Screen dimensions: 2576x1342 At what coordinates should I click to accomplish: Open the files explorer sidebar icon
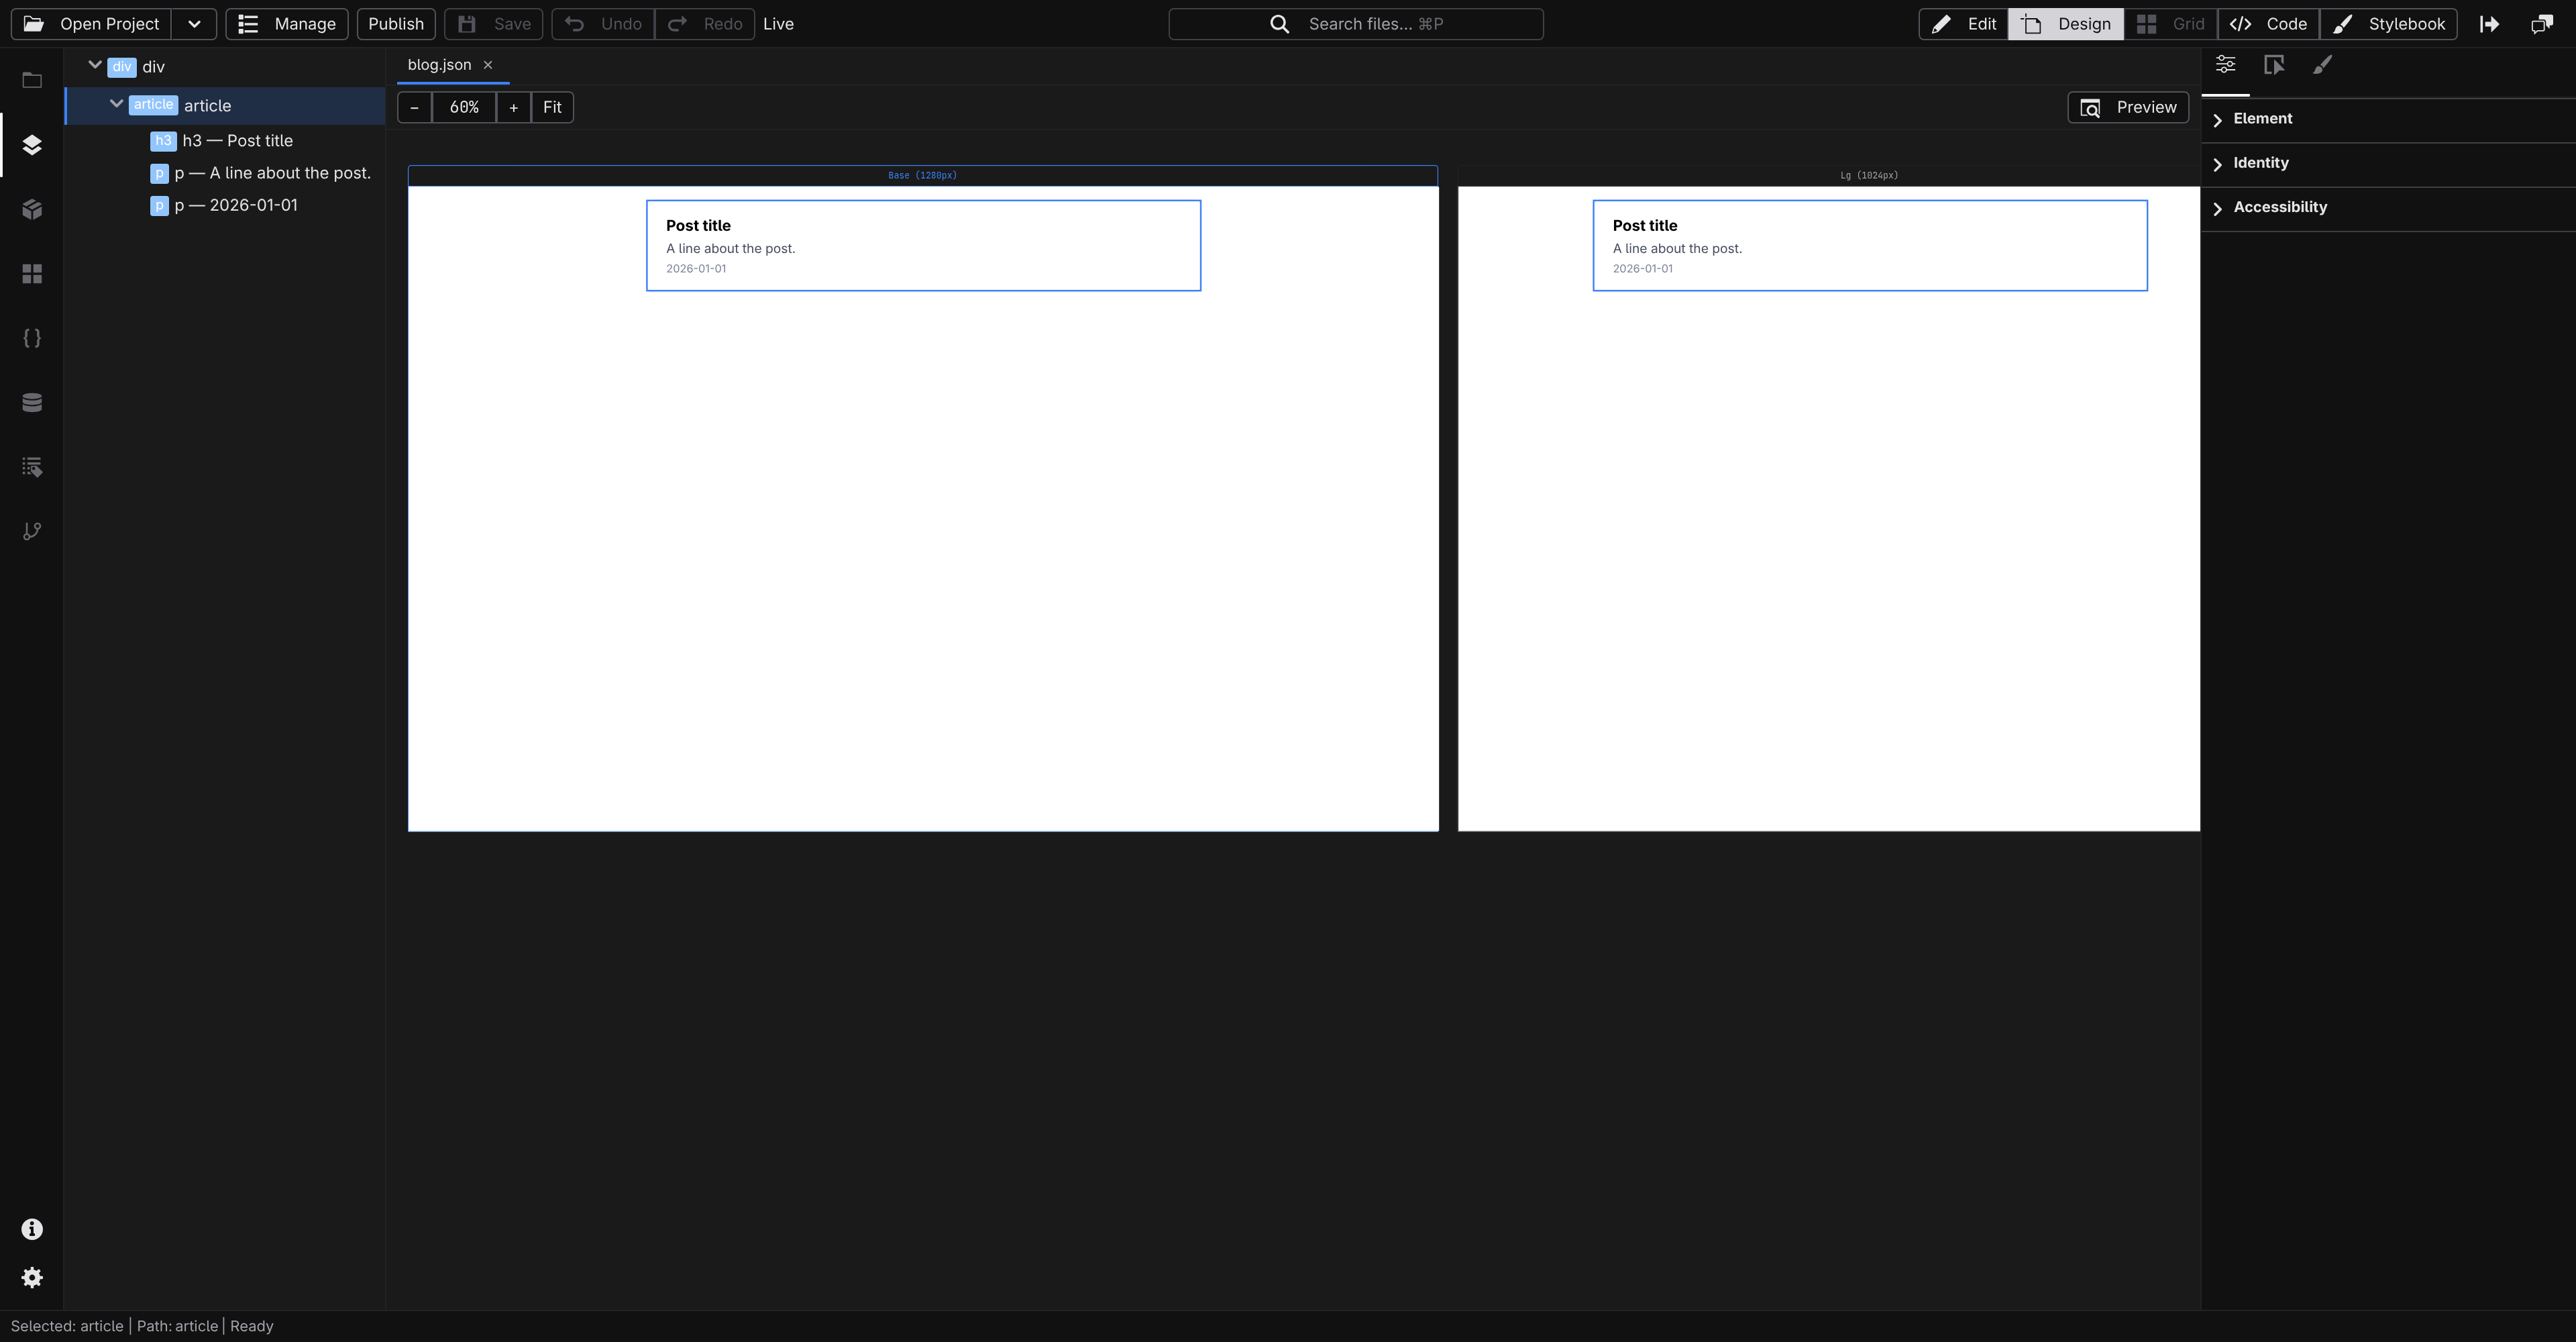(32, 81)
